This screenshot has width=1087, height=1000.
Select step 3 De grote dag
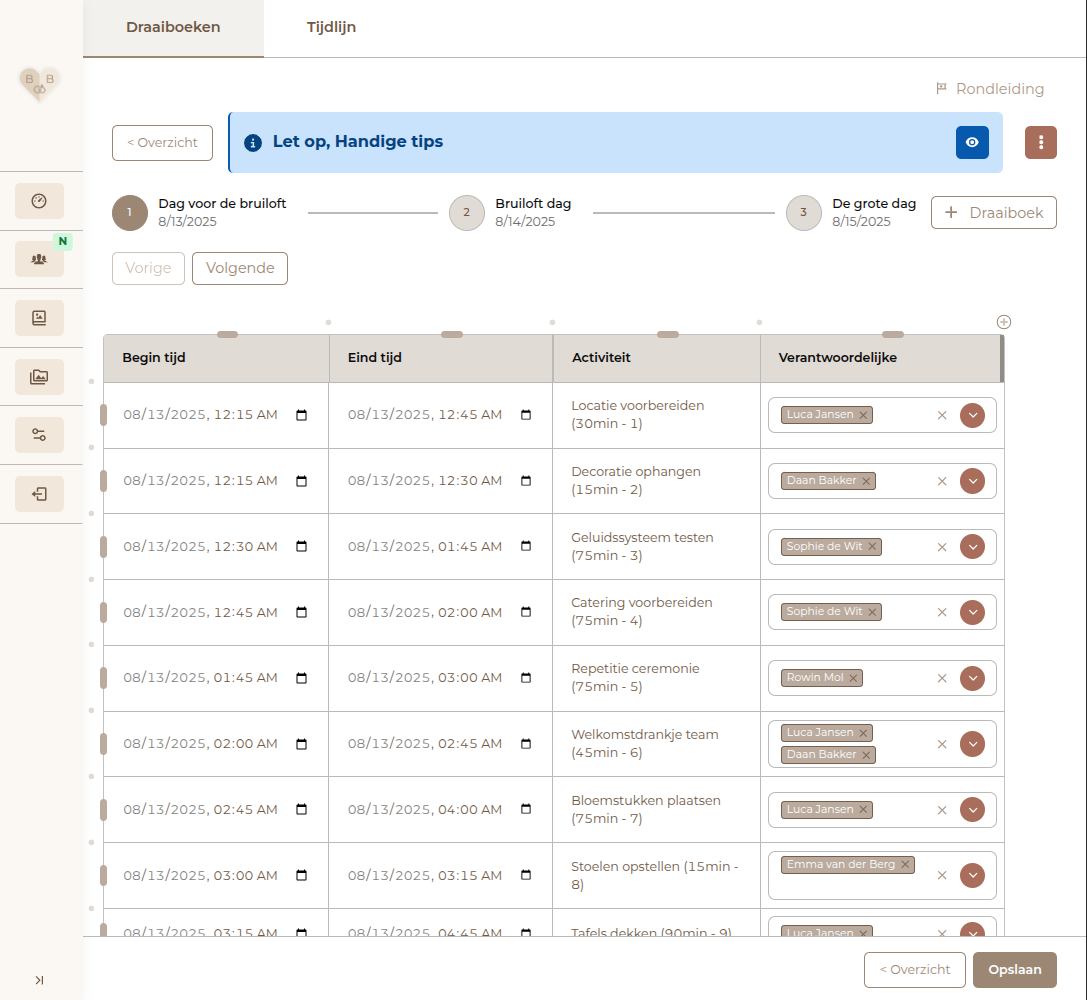point(851,213)
